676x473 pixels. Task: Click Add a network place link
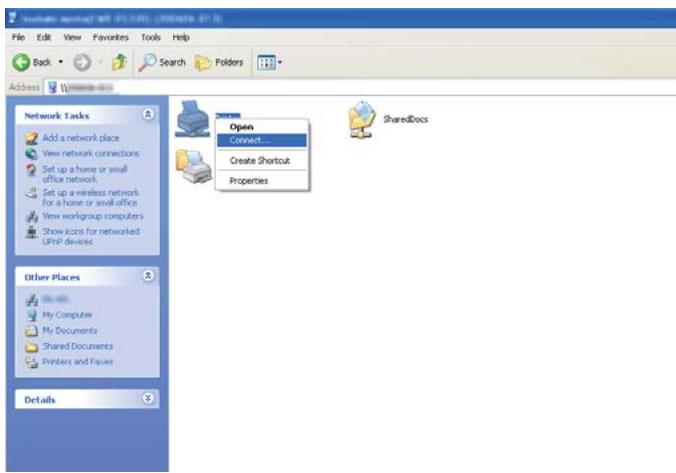(x=81, y=138)
